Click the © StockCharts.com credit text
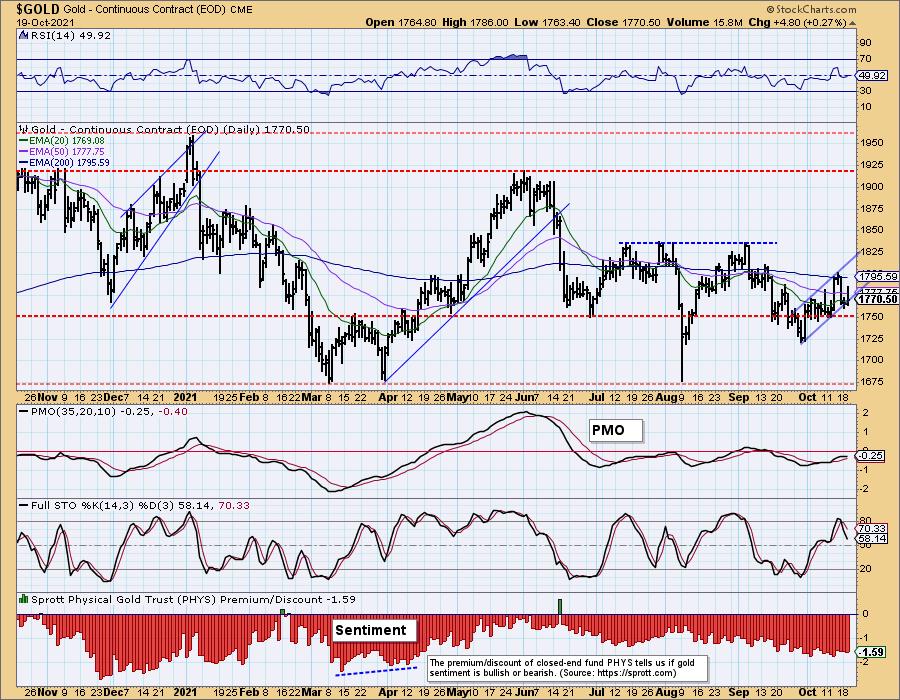 point(812,9)
